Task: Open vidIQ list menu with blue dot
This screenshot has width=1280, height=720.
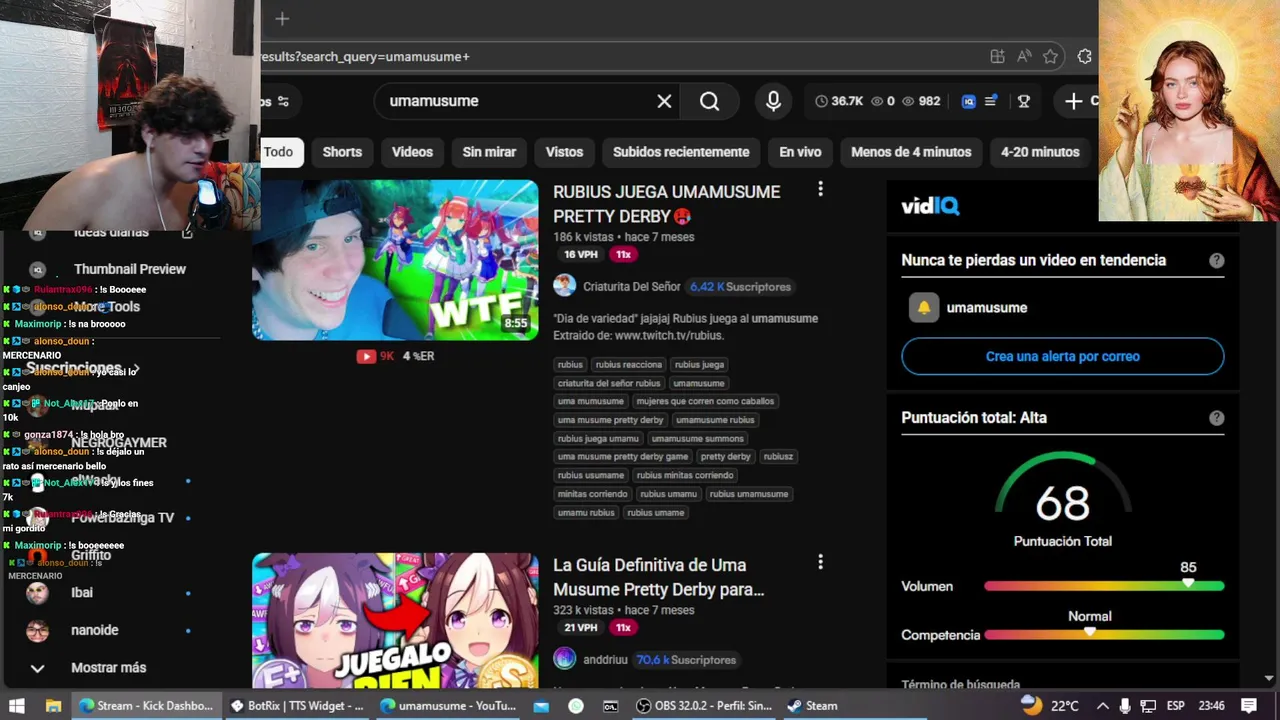Action: 991,101
